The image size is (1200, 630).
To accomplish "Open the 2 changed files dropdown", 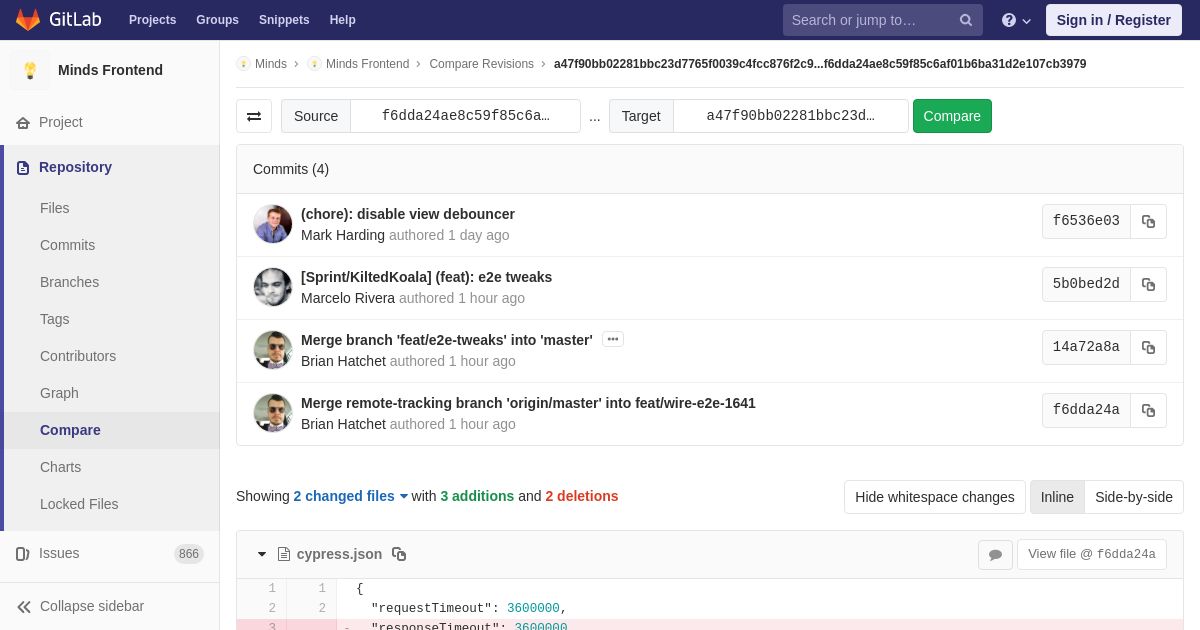I will pos(351,496).
